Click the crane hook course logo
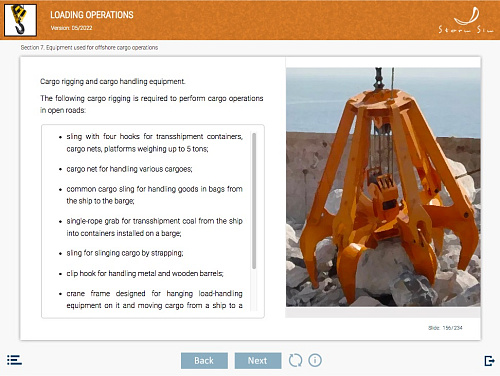500x376 pixels. point(20,20)
